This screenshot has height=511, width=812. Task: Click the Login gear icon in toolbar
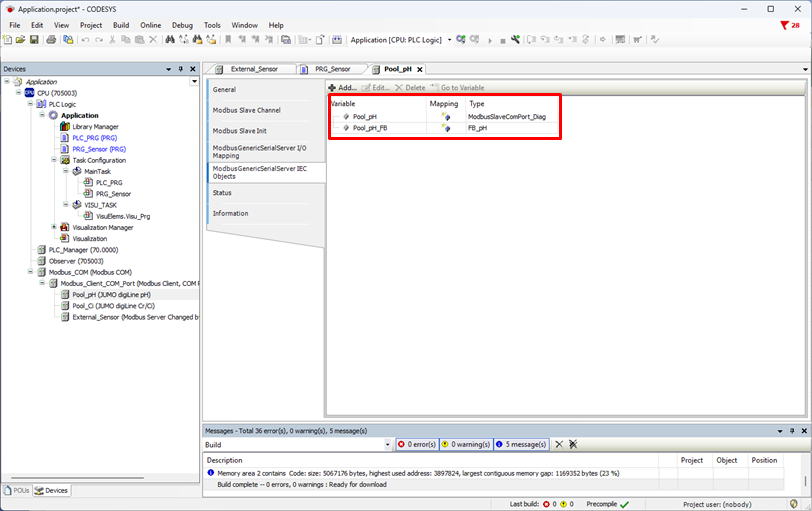[x=461, y=39]
